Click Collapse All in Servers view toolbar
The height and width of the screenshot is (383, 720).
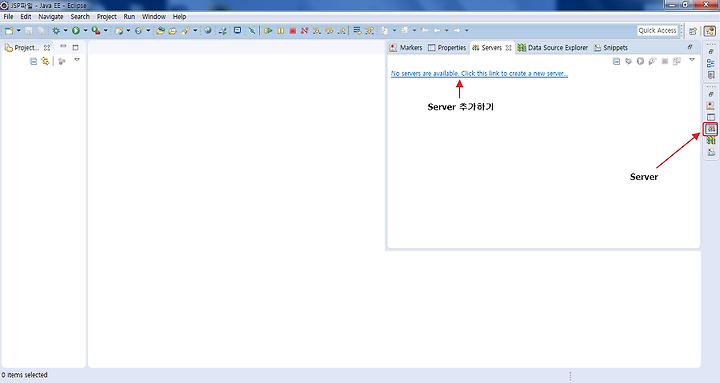click(616, 61)
